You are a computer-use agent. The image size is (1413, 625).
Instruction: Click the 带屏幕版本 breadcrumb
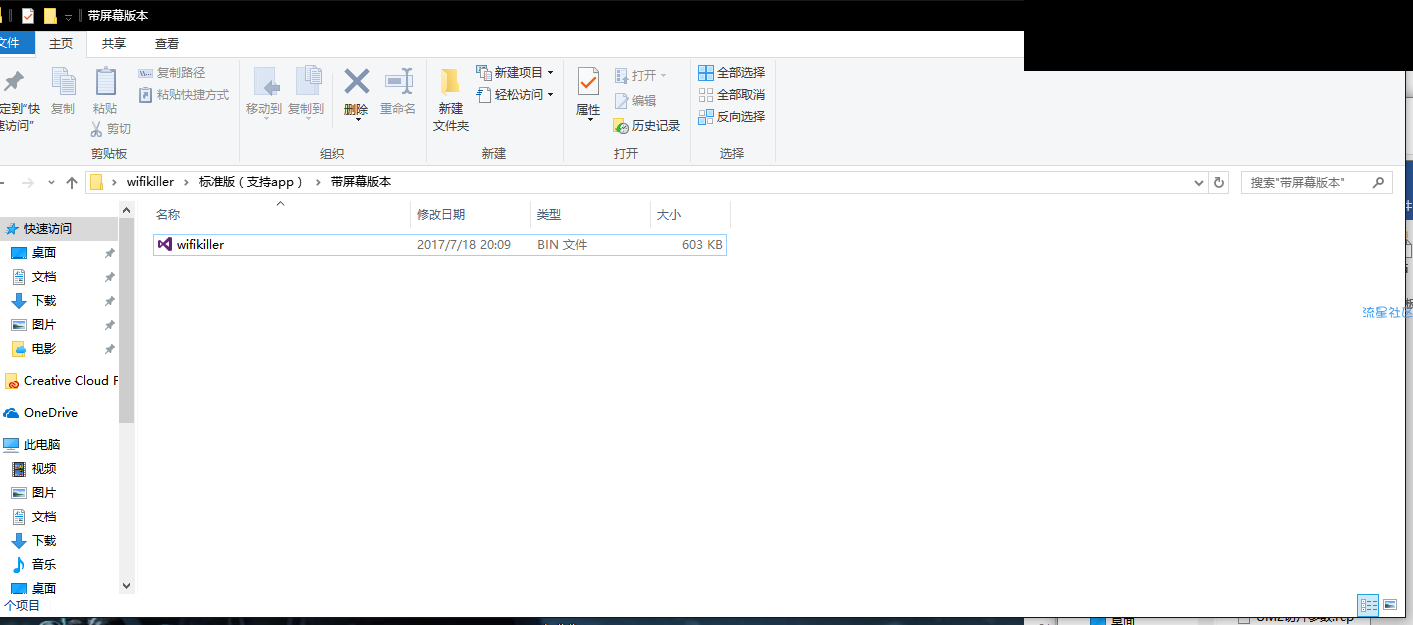(361, 182)
